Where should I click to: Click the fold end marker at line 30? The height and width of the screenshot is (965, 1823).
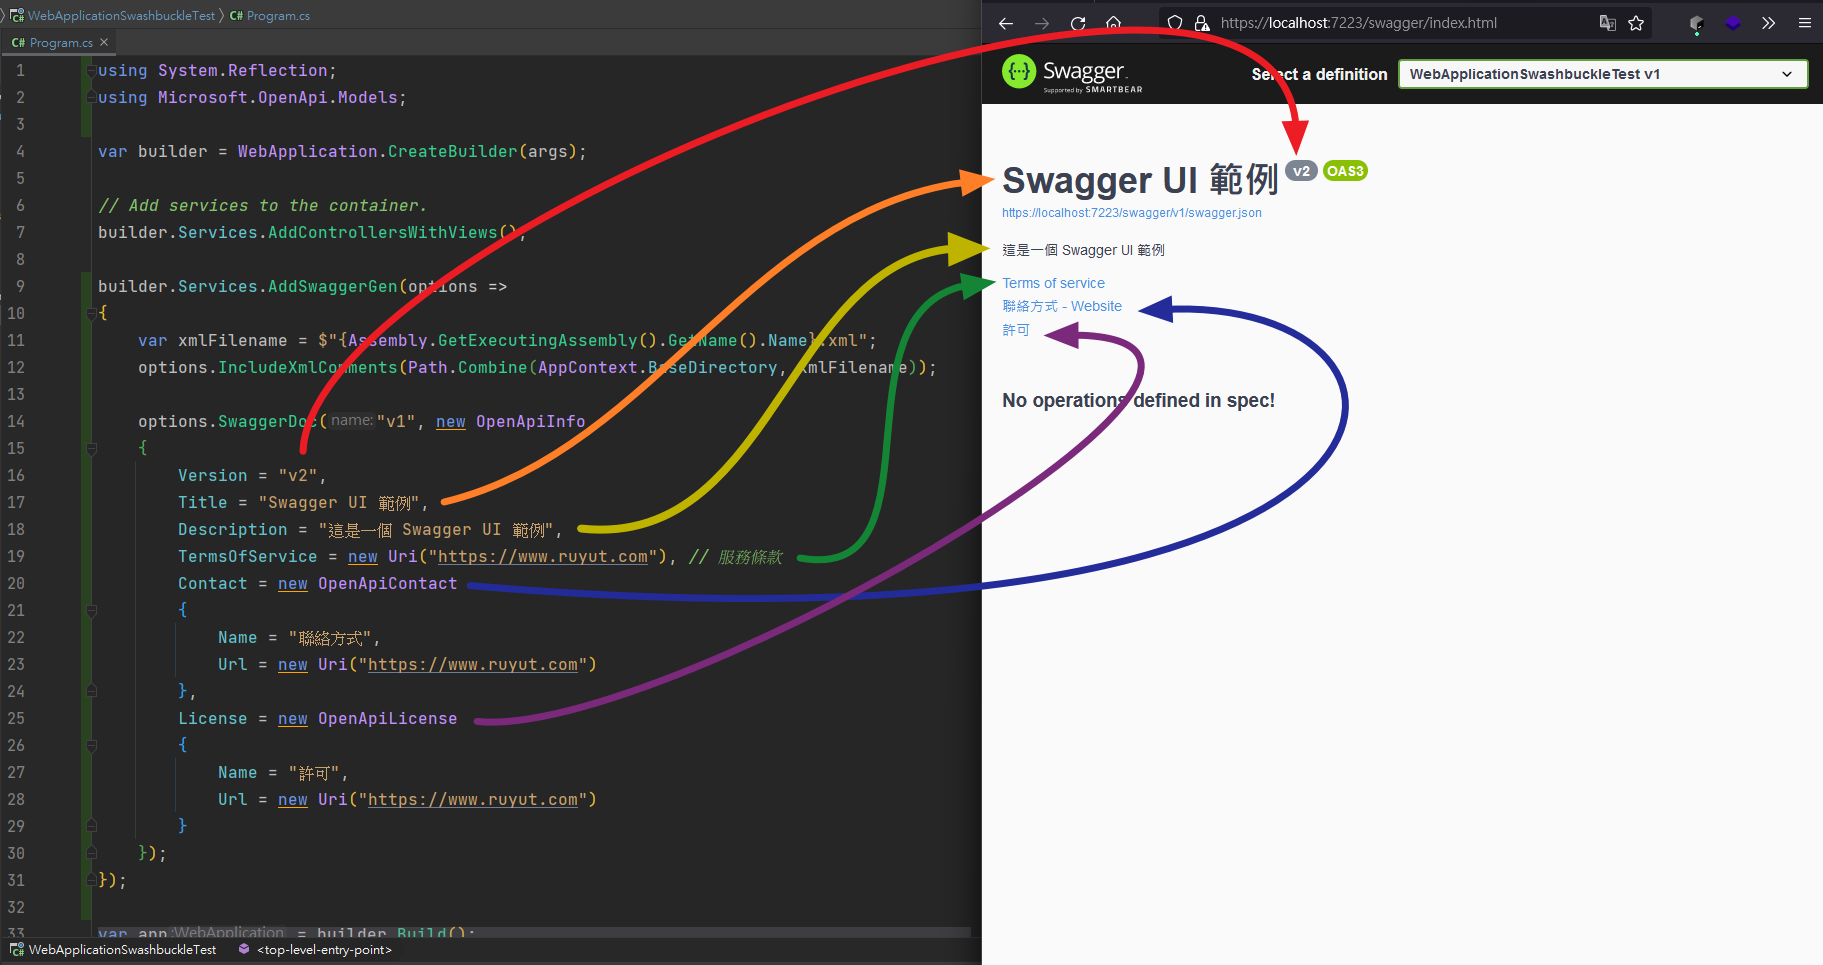pyautogui.click(x=91, y=853)
